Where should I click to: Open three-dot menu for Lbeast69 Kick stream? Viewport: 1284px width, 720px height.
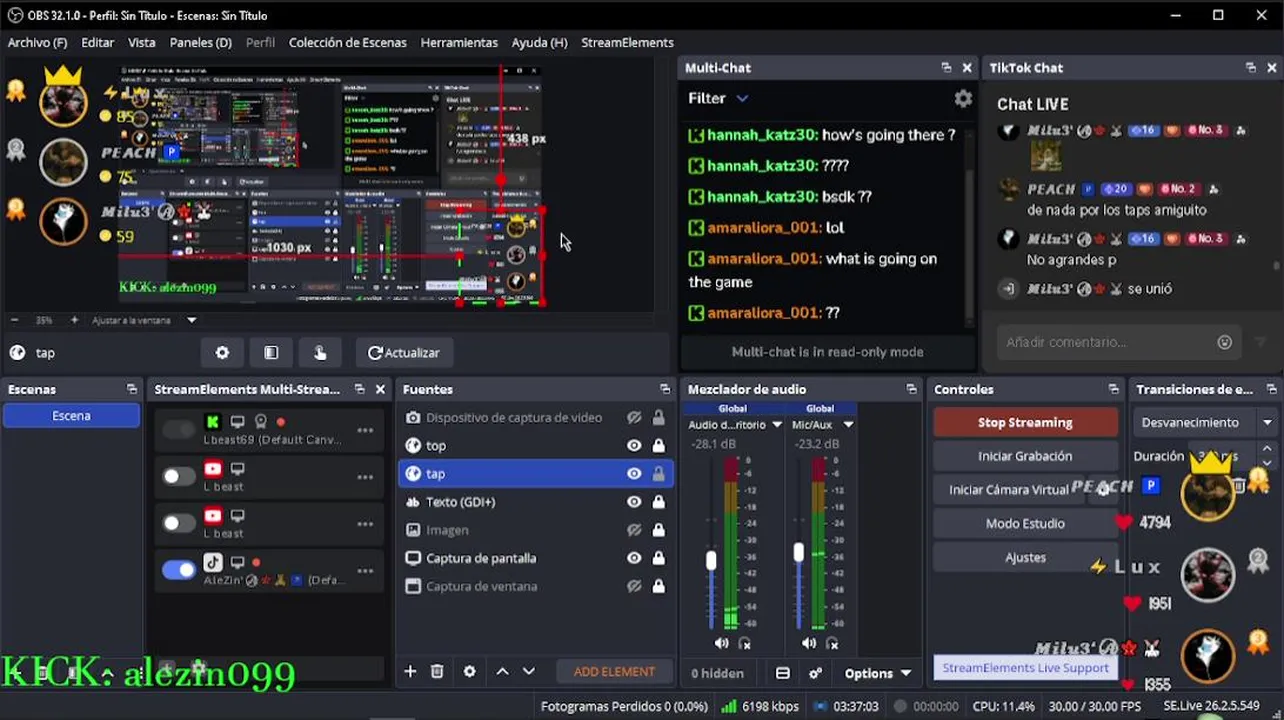point(365,431)
